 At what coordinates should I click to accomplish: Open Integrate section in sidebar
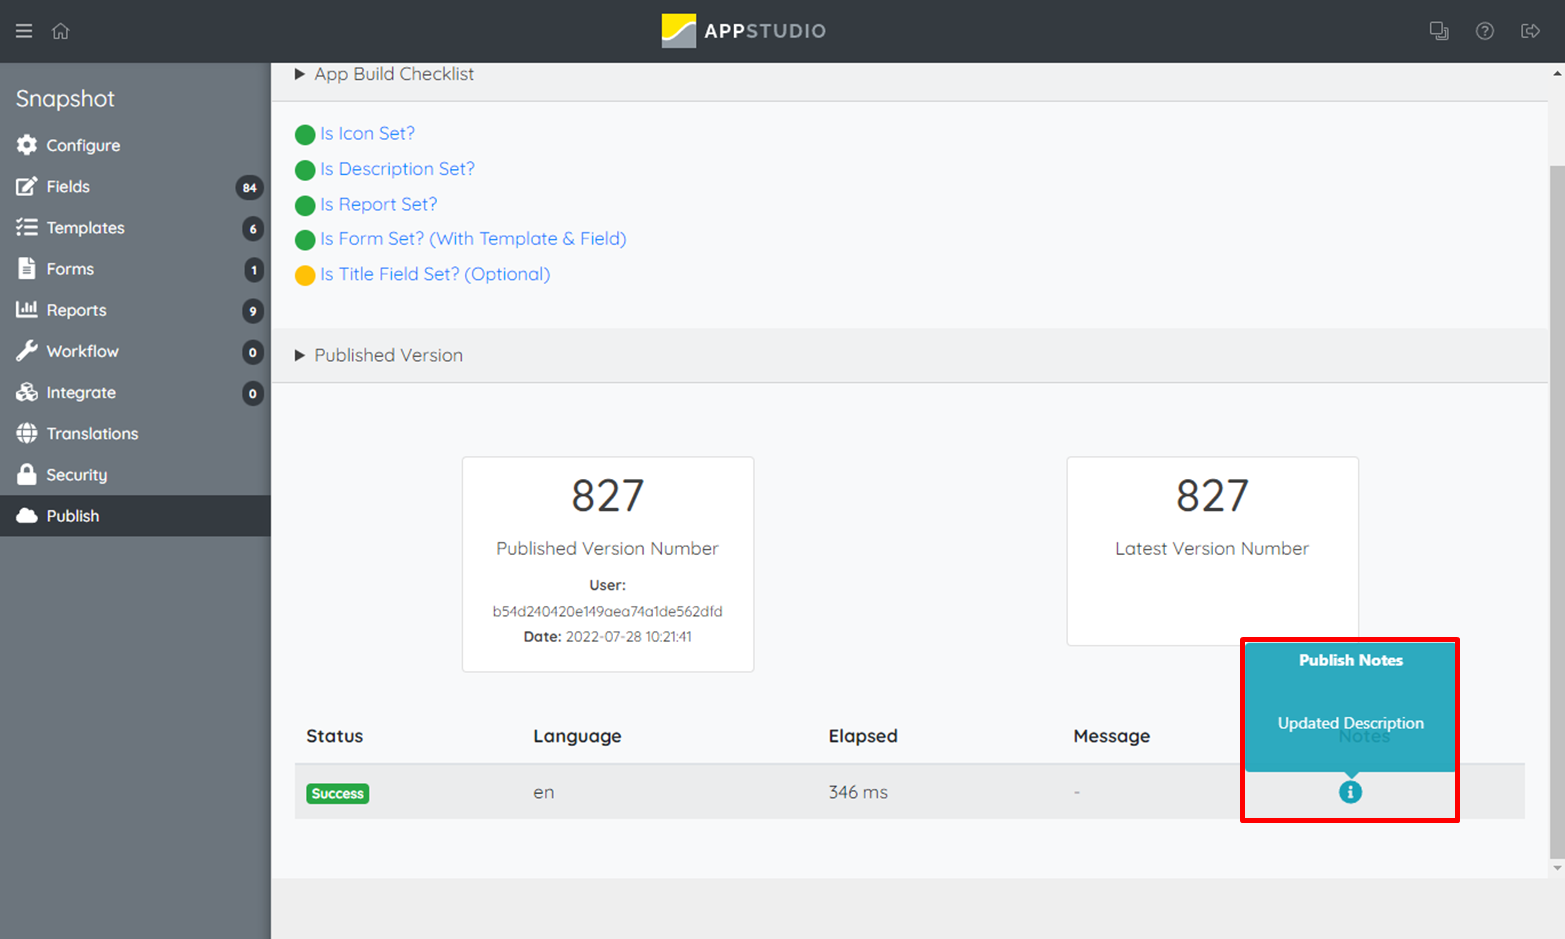[135, 392]
